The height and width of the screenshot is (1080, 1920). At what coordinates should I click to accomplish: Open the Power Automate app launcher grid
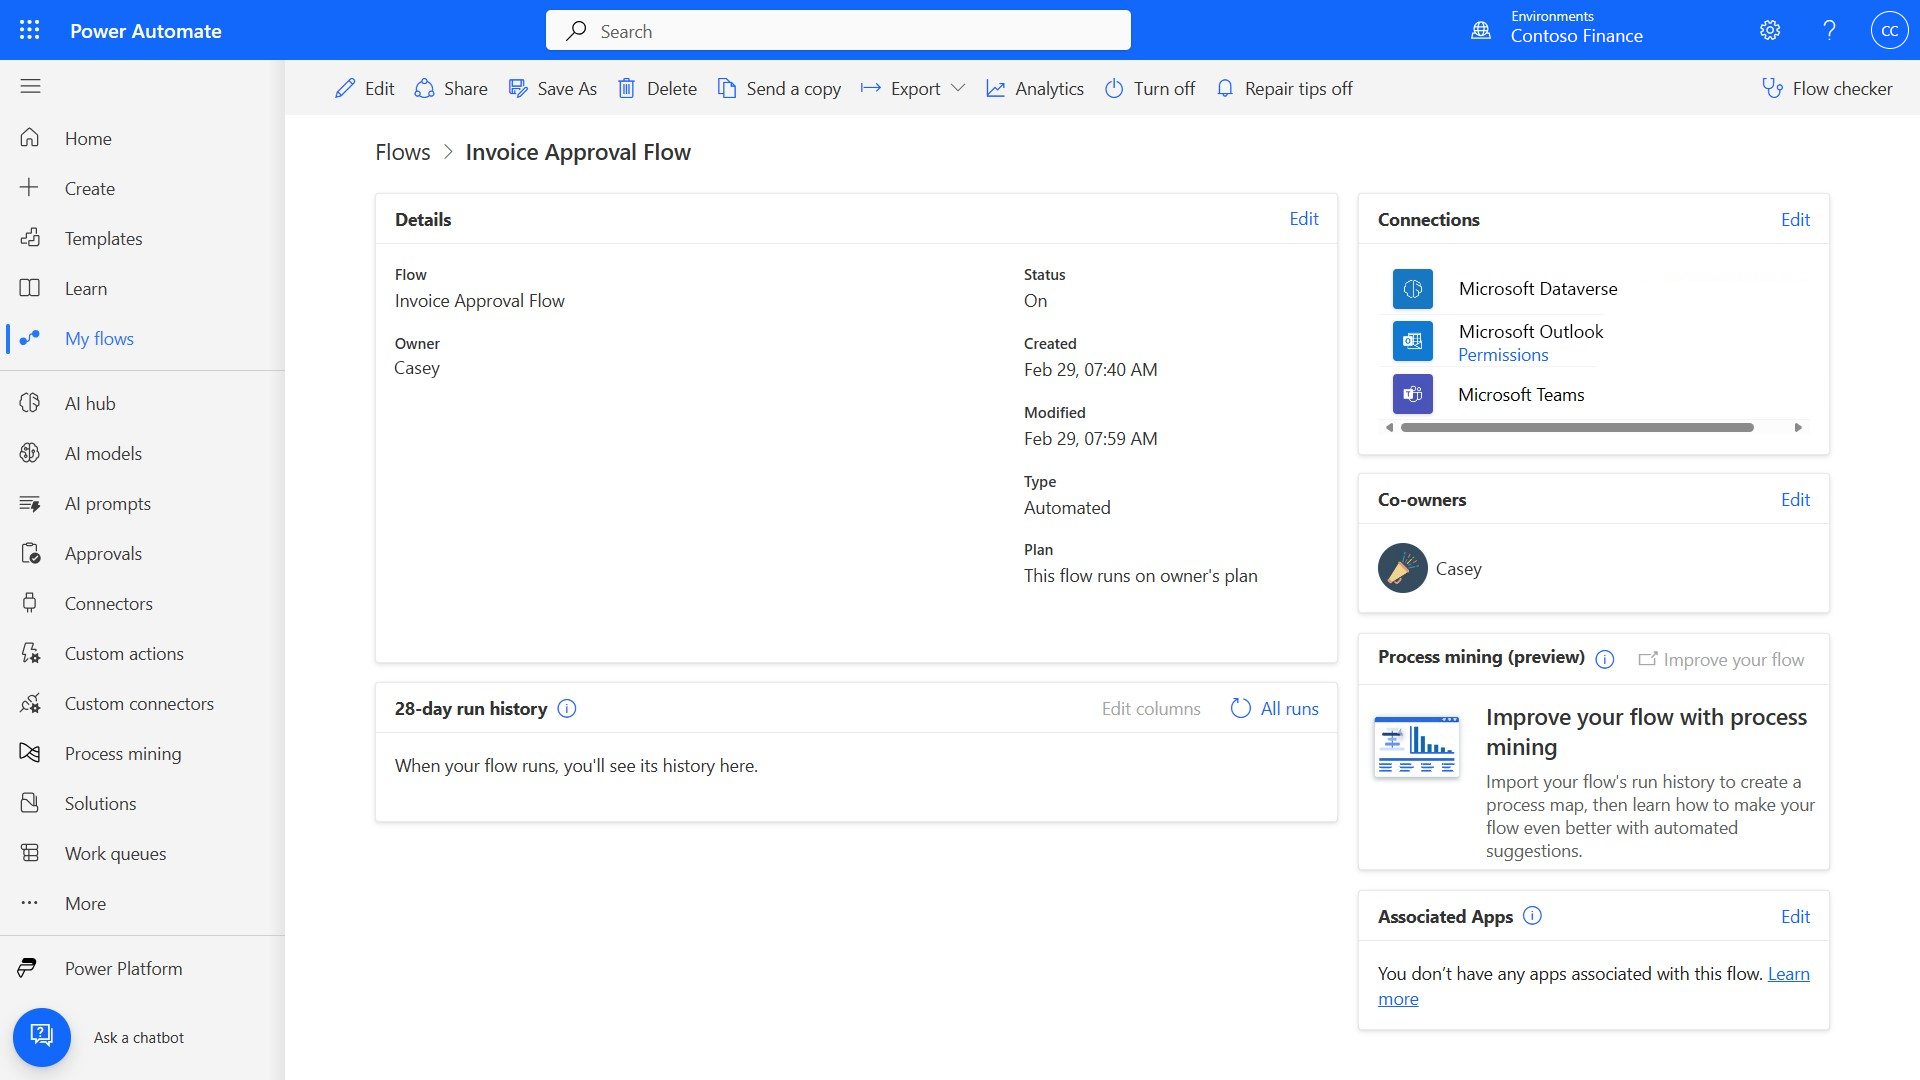point(30,30)
